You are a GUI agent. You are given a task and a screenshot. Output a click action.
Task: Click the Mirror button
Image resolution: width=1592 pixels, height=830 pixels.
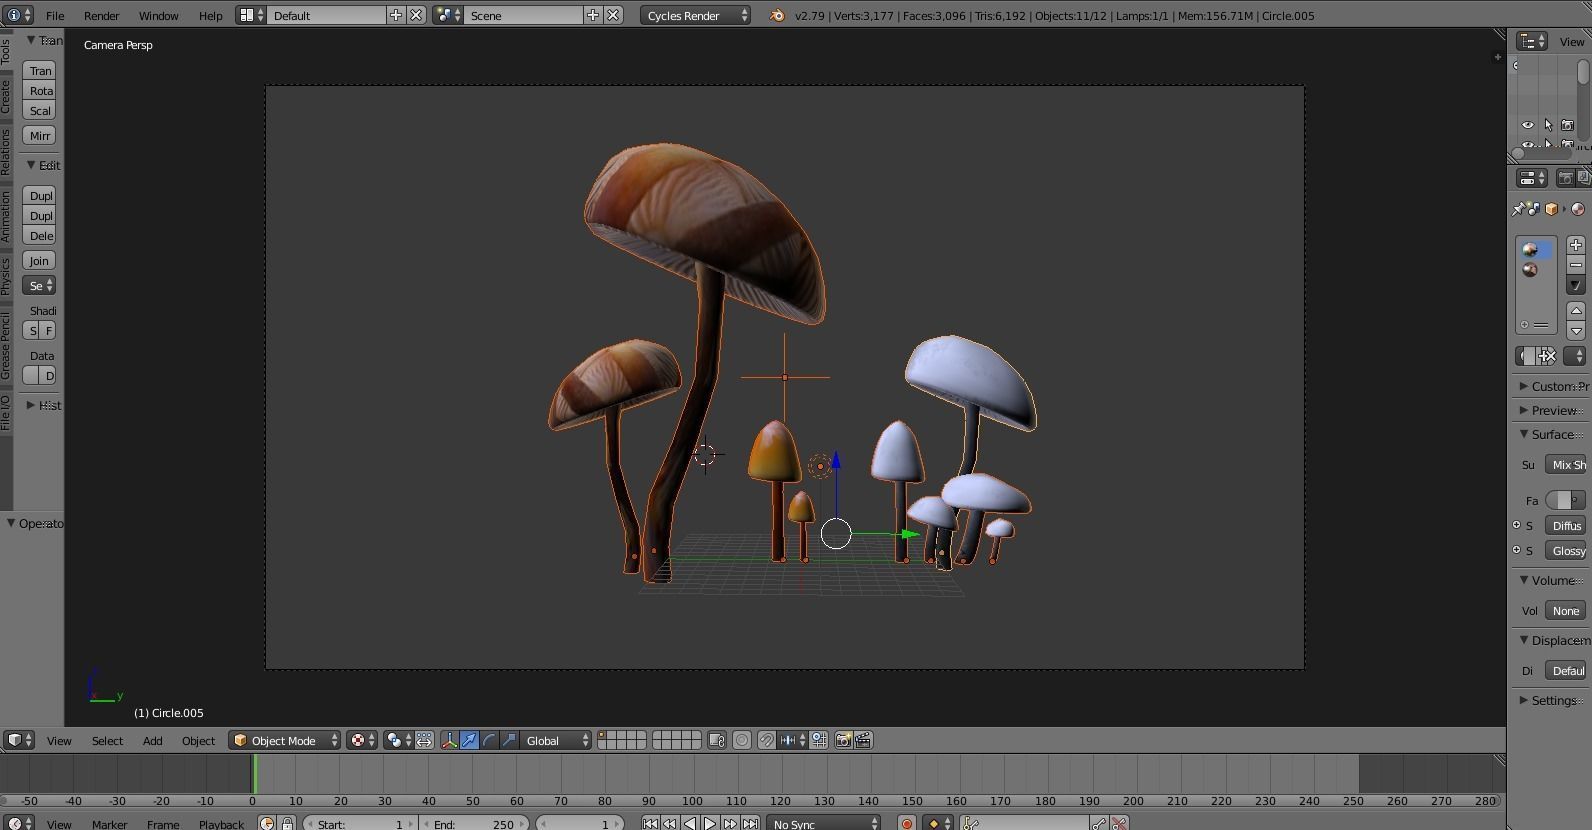(39, 136)
